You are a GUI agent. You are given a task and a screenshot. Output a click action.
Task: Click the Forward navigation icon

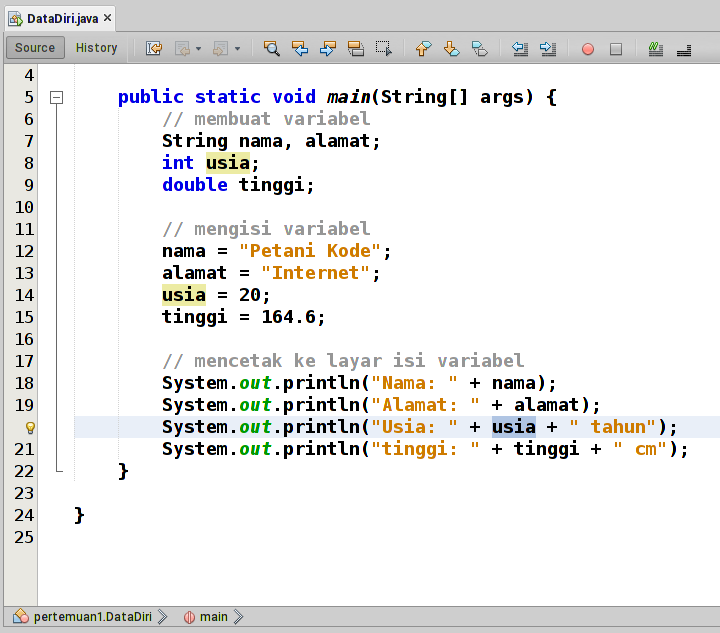tap(220, 48)
